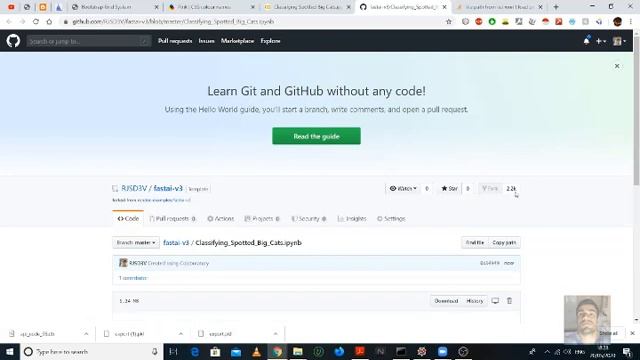Open the 1 contributor link
This screenshot has width=640, height=360.
pyautogui.click(x=133, y=278)
